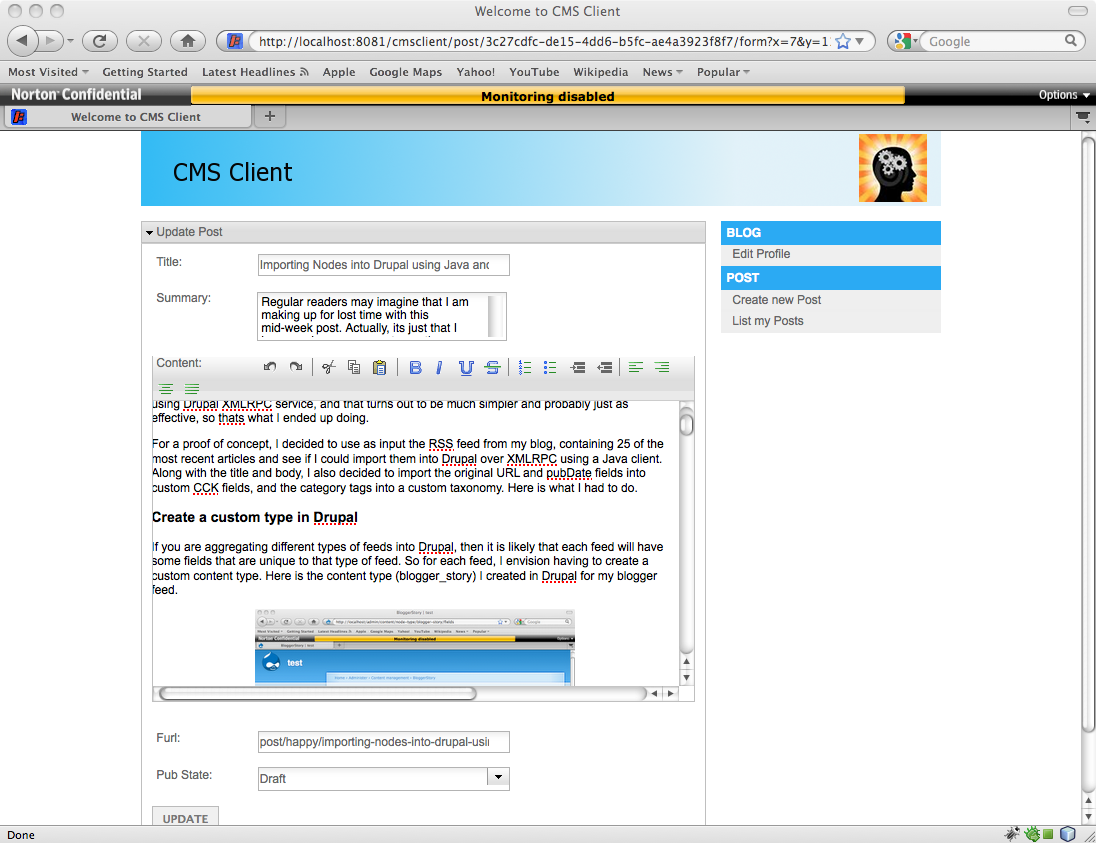Open the News bookmarks dropdown
Screen dimensions: 1096x843
(x=663, y=72)
